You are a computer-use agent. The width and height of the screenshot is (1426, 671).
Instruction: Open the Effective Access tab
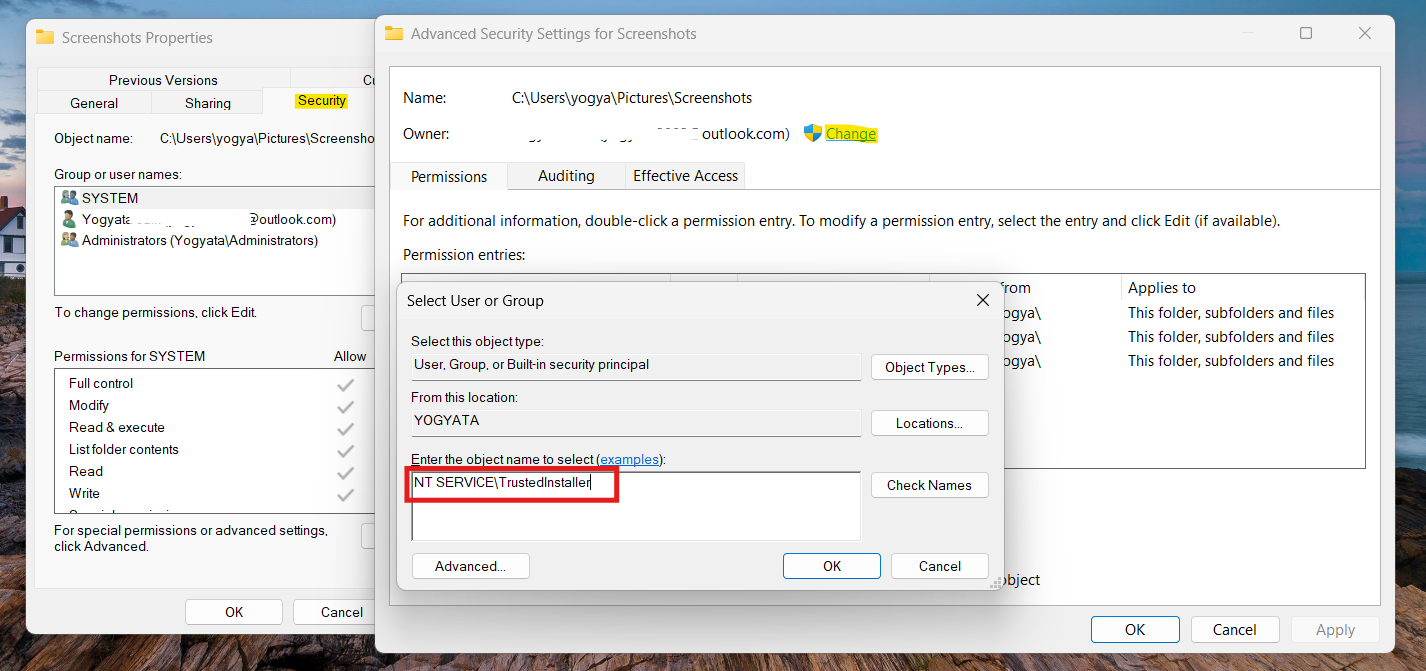click(x=685, y=176)
